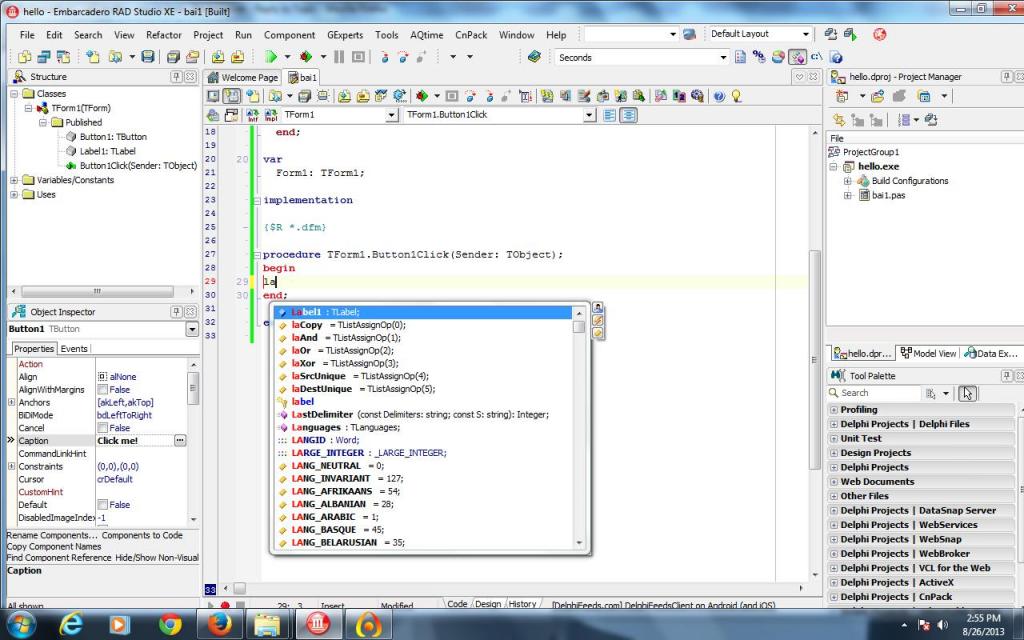Toggle the Cancel property checkbox

click(x=102, y=428)
